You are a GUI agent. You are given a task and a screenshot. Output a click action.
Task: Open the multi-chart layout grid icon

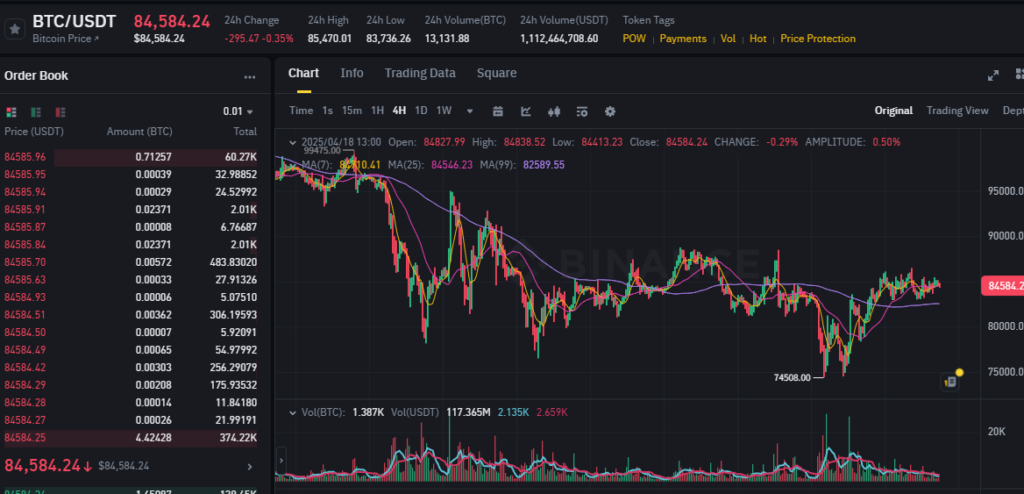click(1019, 74)
